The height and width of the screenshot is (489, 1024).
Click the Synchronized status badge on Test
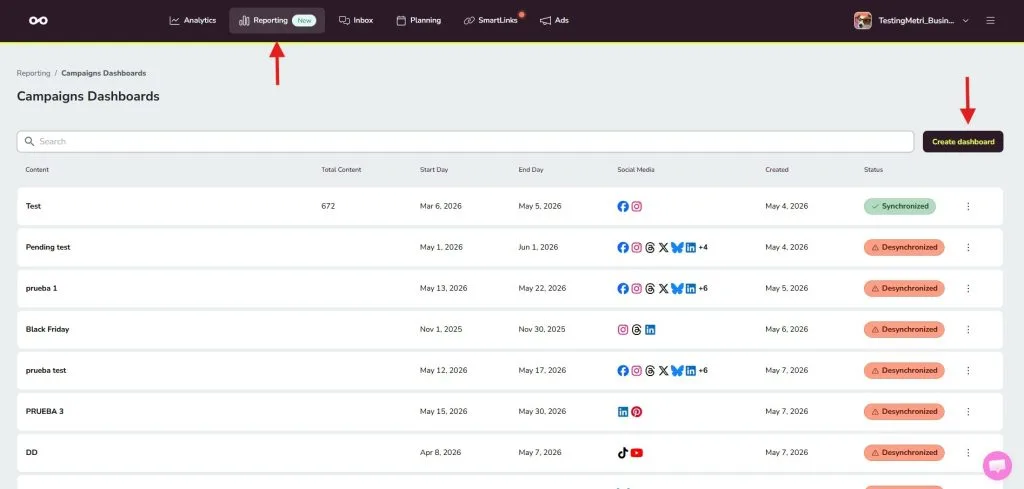click(899, 206)
